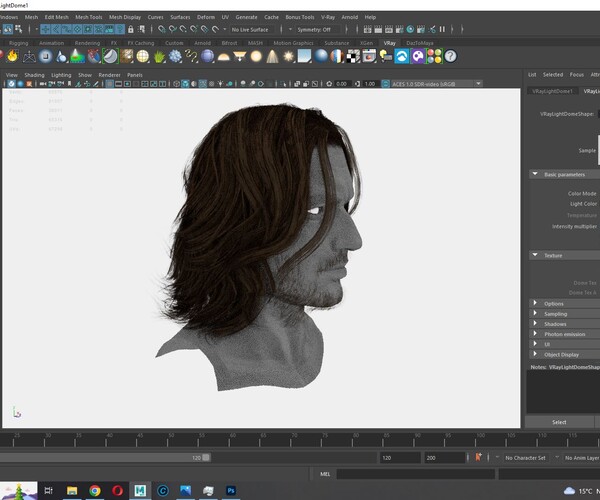The width and height of the screenshot is (600, 500).
Task: Click the highlighted sticker material shelf icon
Action: 111,56
